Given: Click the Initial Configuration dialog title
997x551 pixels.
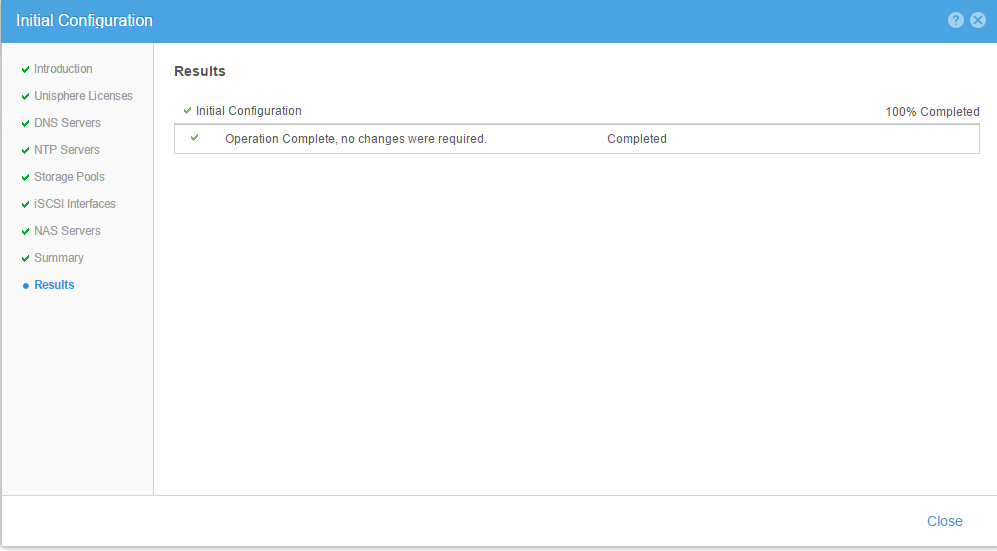Looking at the screenshot, I should pos(84,20).
